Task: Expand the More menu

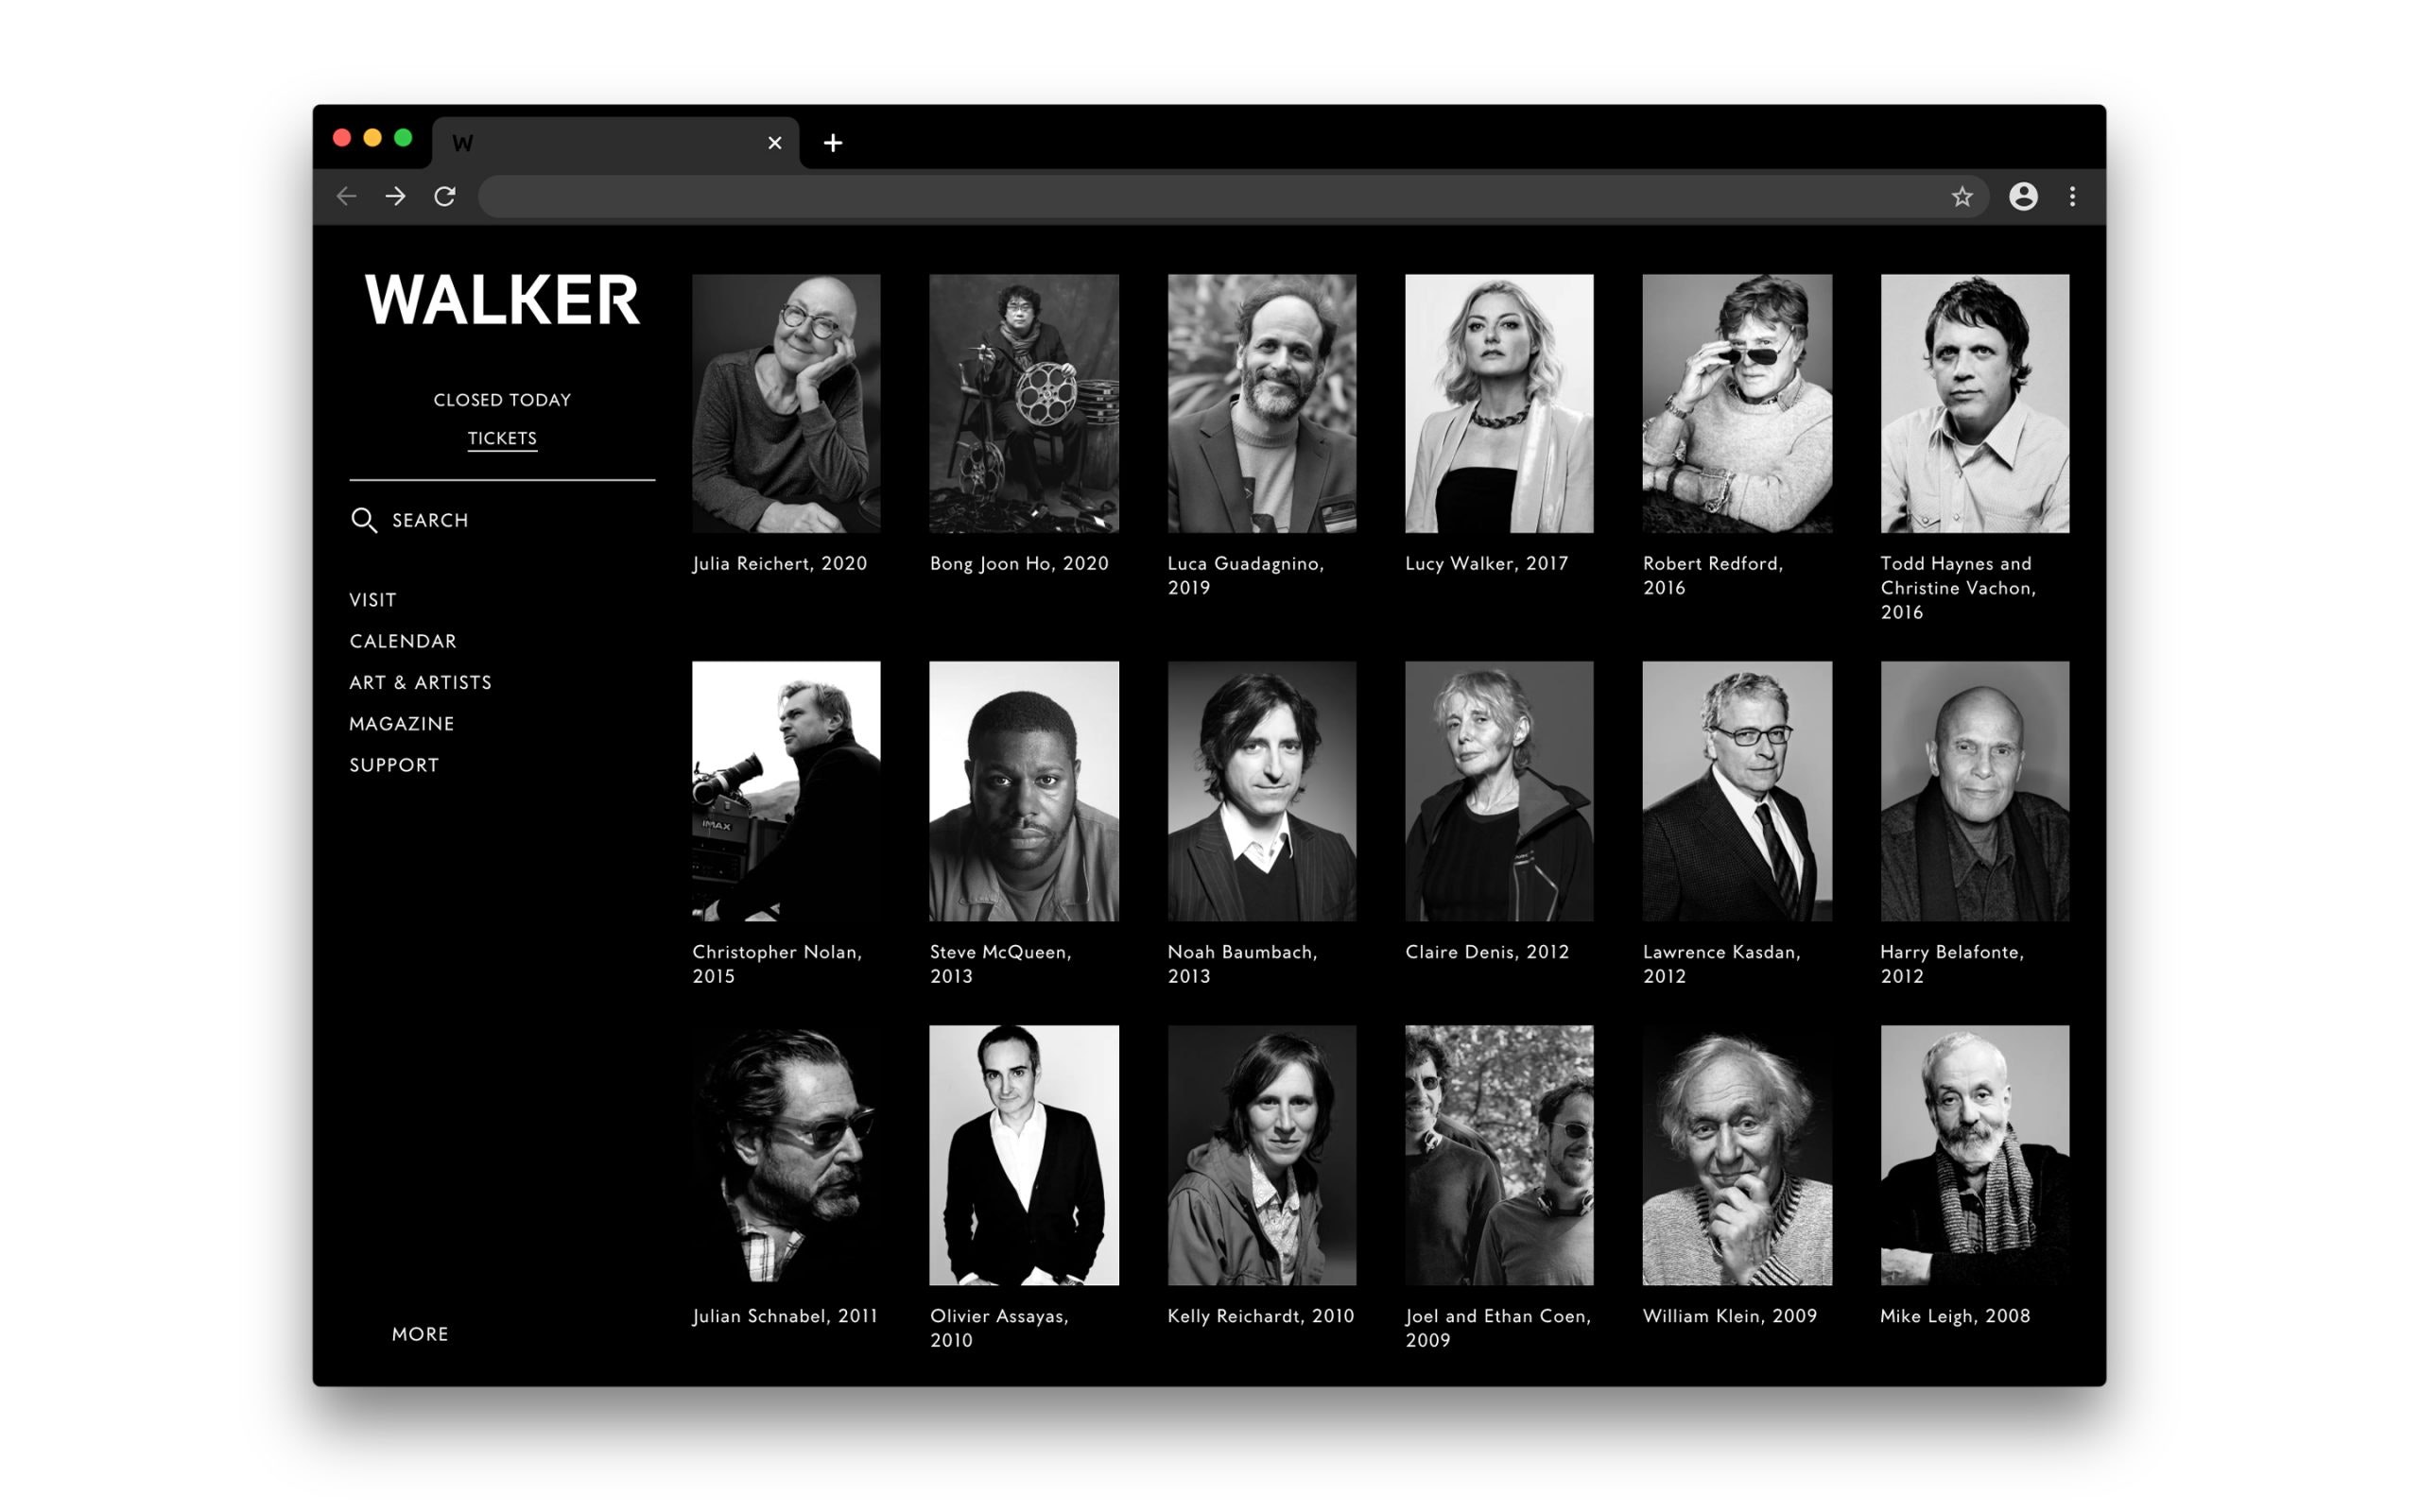Action: coord(420,1334)
